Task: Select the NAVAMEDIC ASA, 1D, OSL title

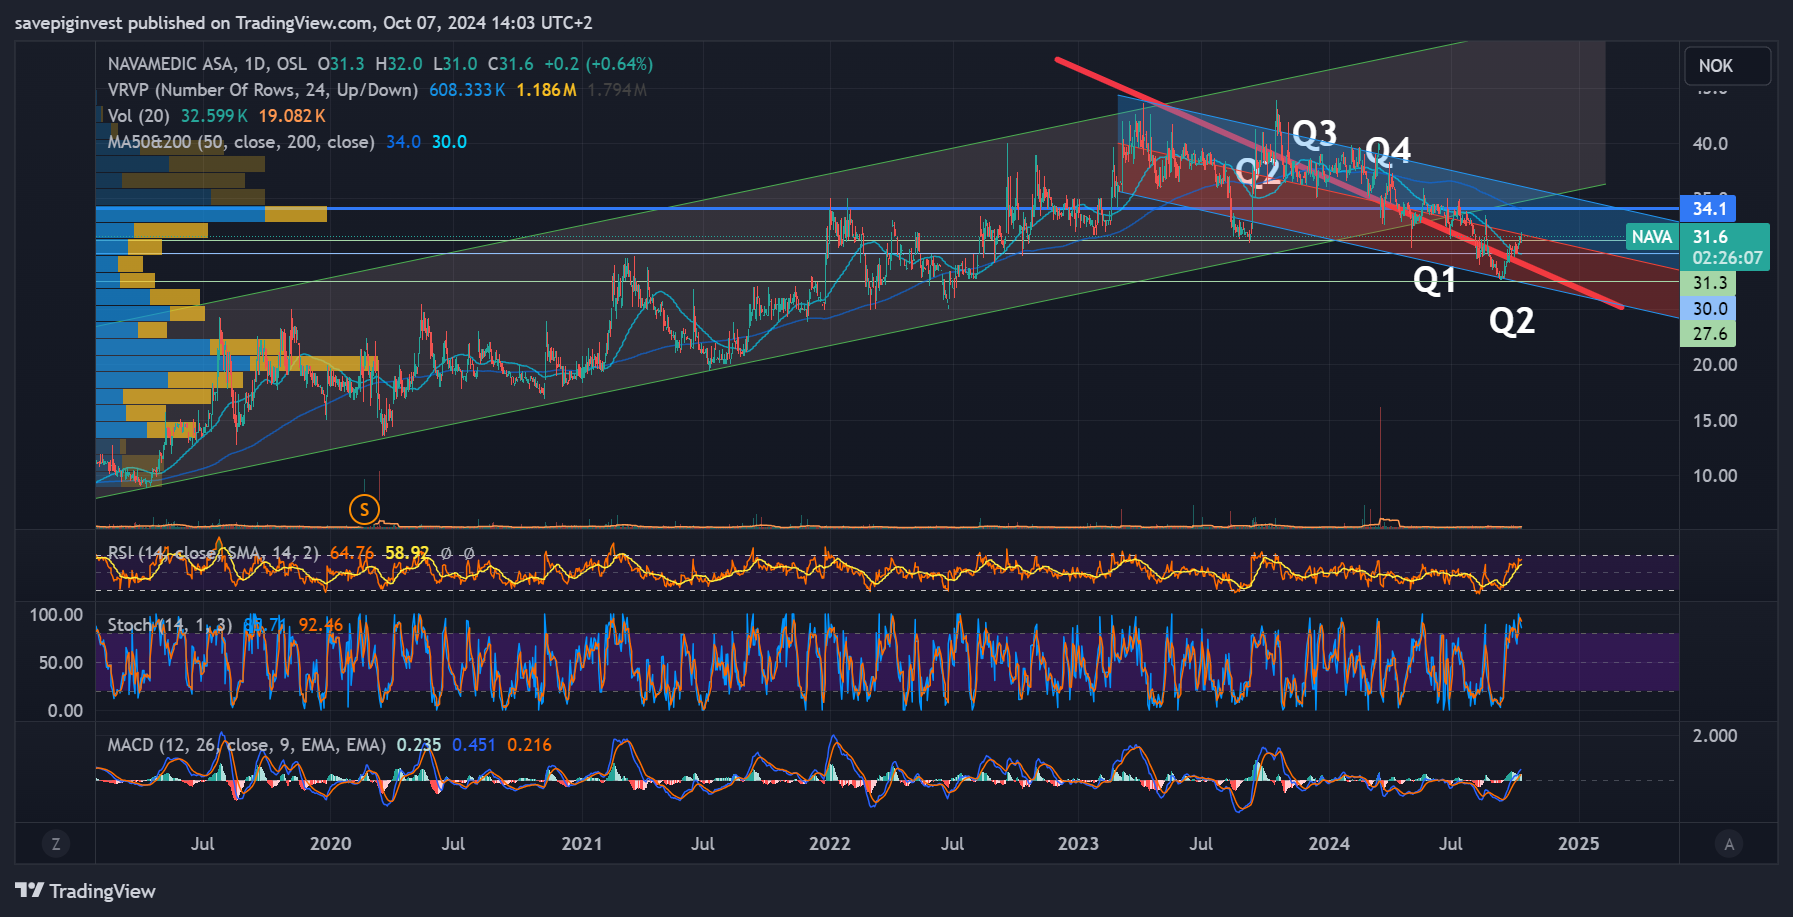Action: (207, 64)
